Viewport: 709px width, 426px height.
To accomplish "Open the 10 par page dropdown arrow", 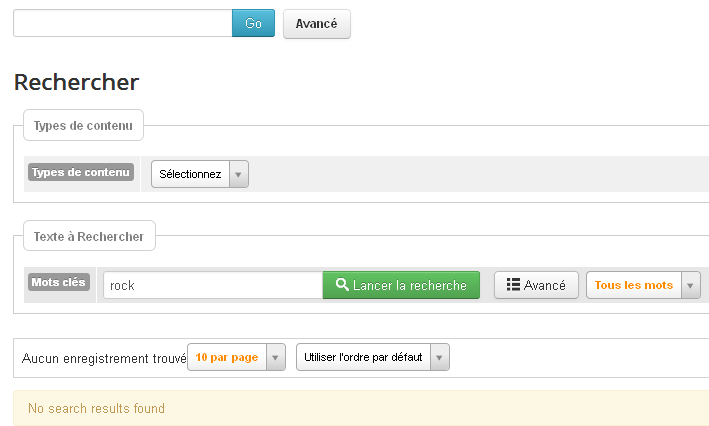I will (275, 357).
